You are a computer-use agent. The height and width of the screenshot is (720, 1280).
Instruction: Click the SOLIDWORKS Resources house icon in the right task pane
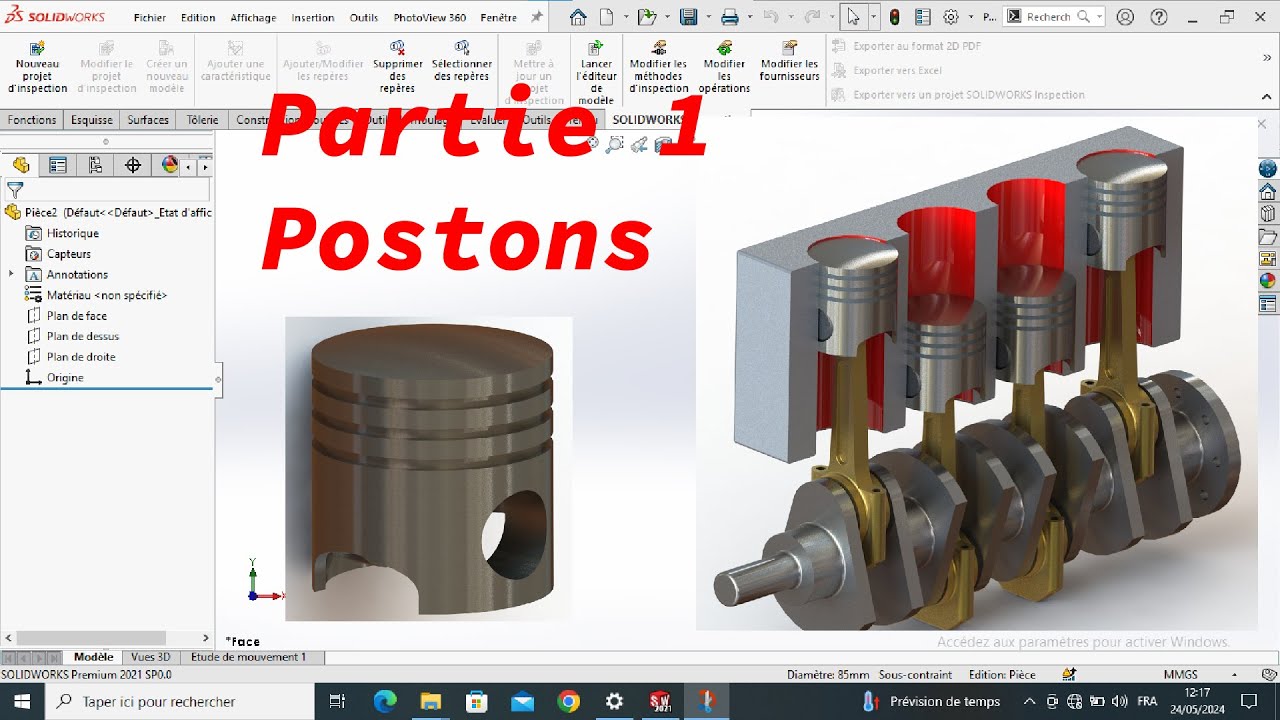pos(1268,191)
